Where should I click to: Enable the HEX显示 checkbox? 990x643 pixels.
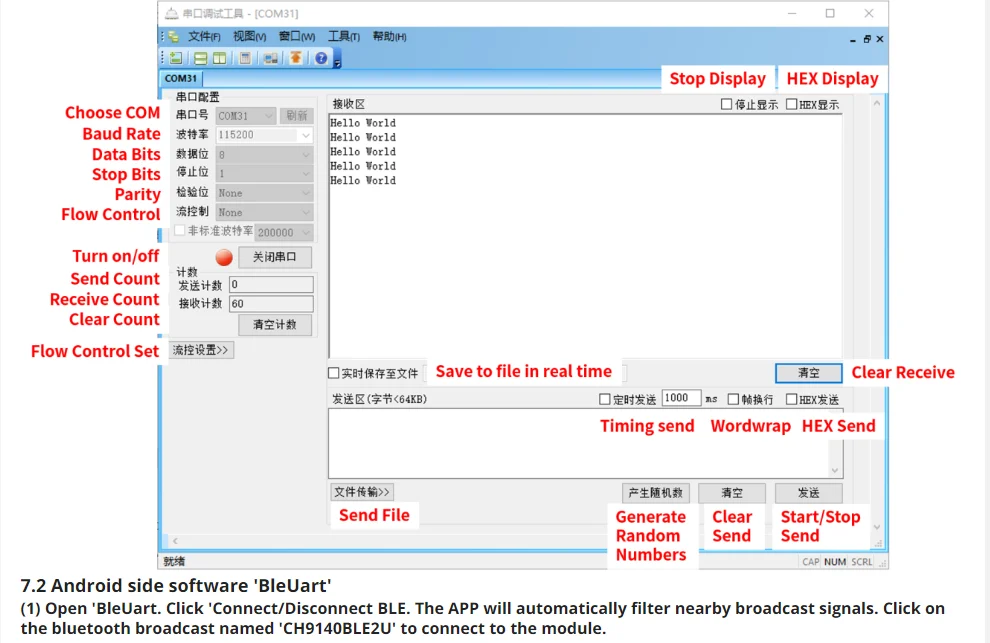coord(791,104)
